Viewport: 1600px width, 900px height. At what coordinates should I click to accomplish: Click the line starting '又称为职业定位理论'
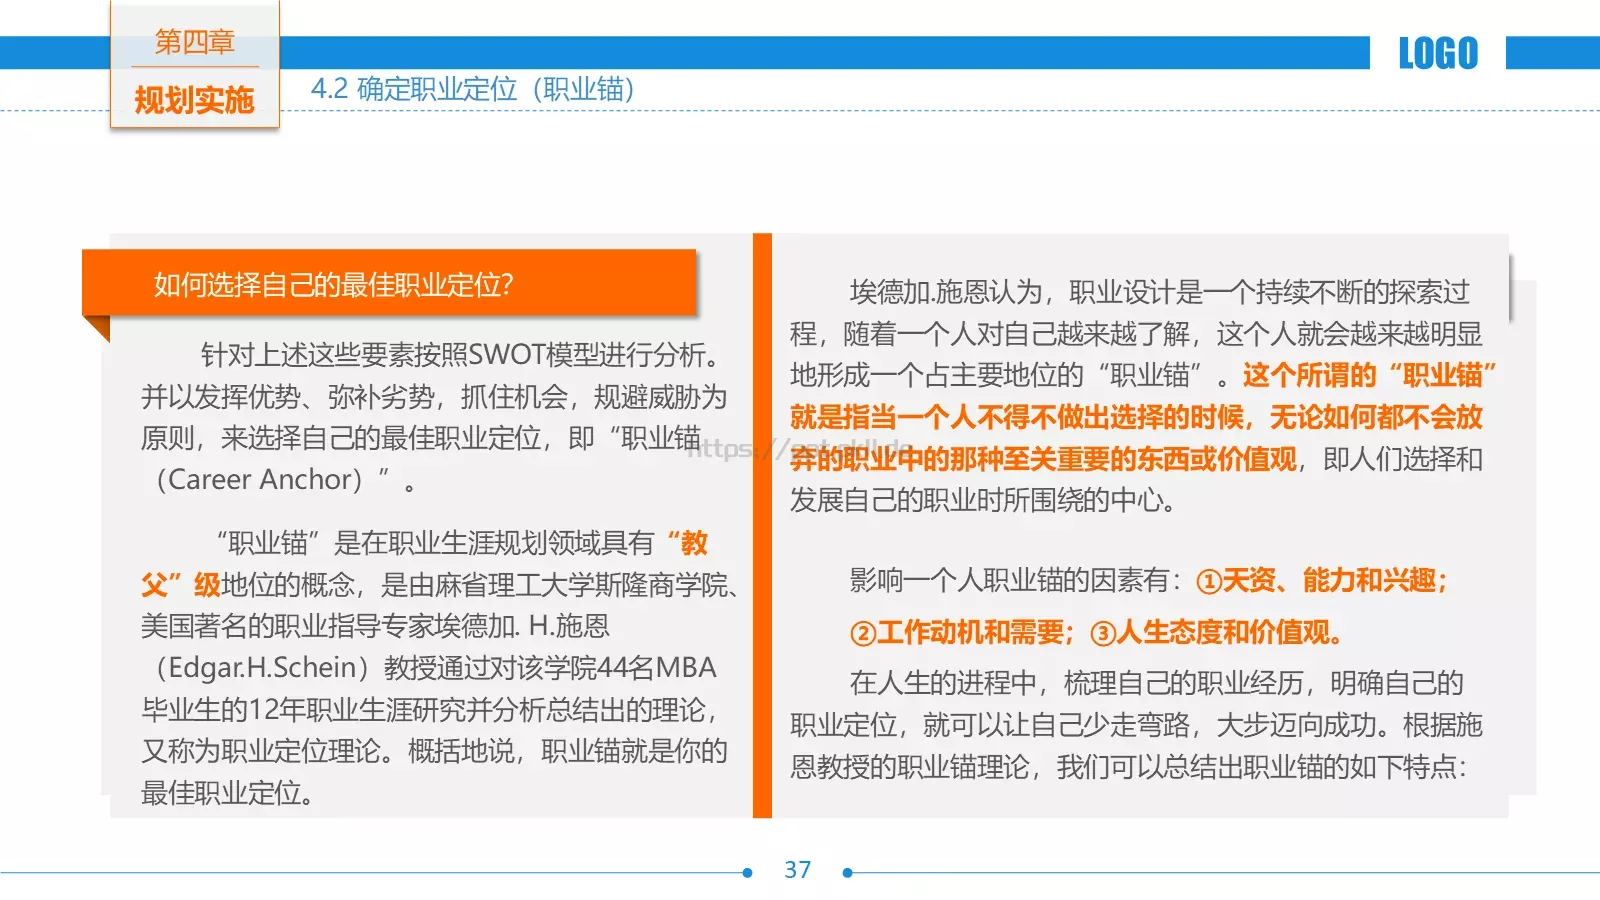[433, 751]
